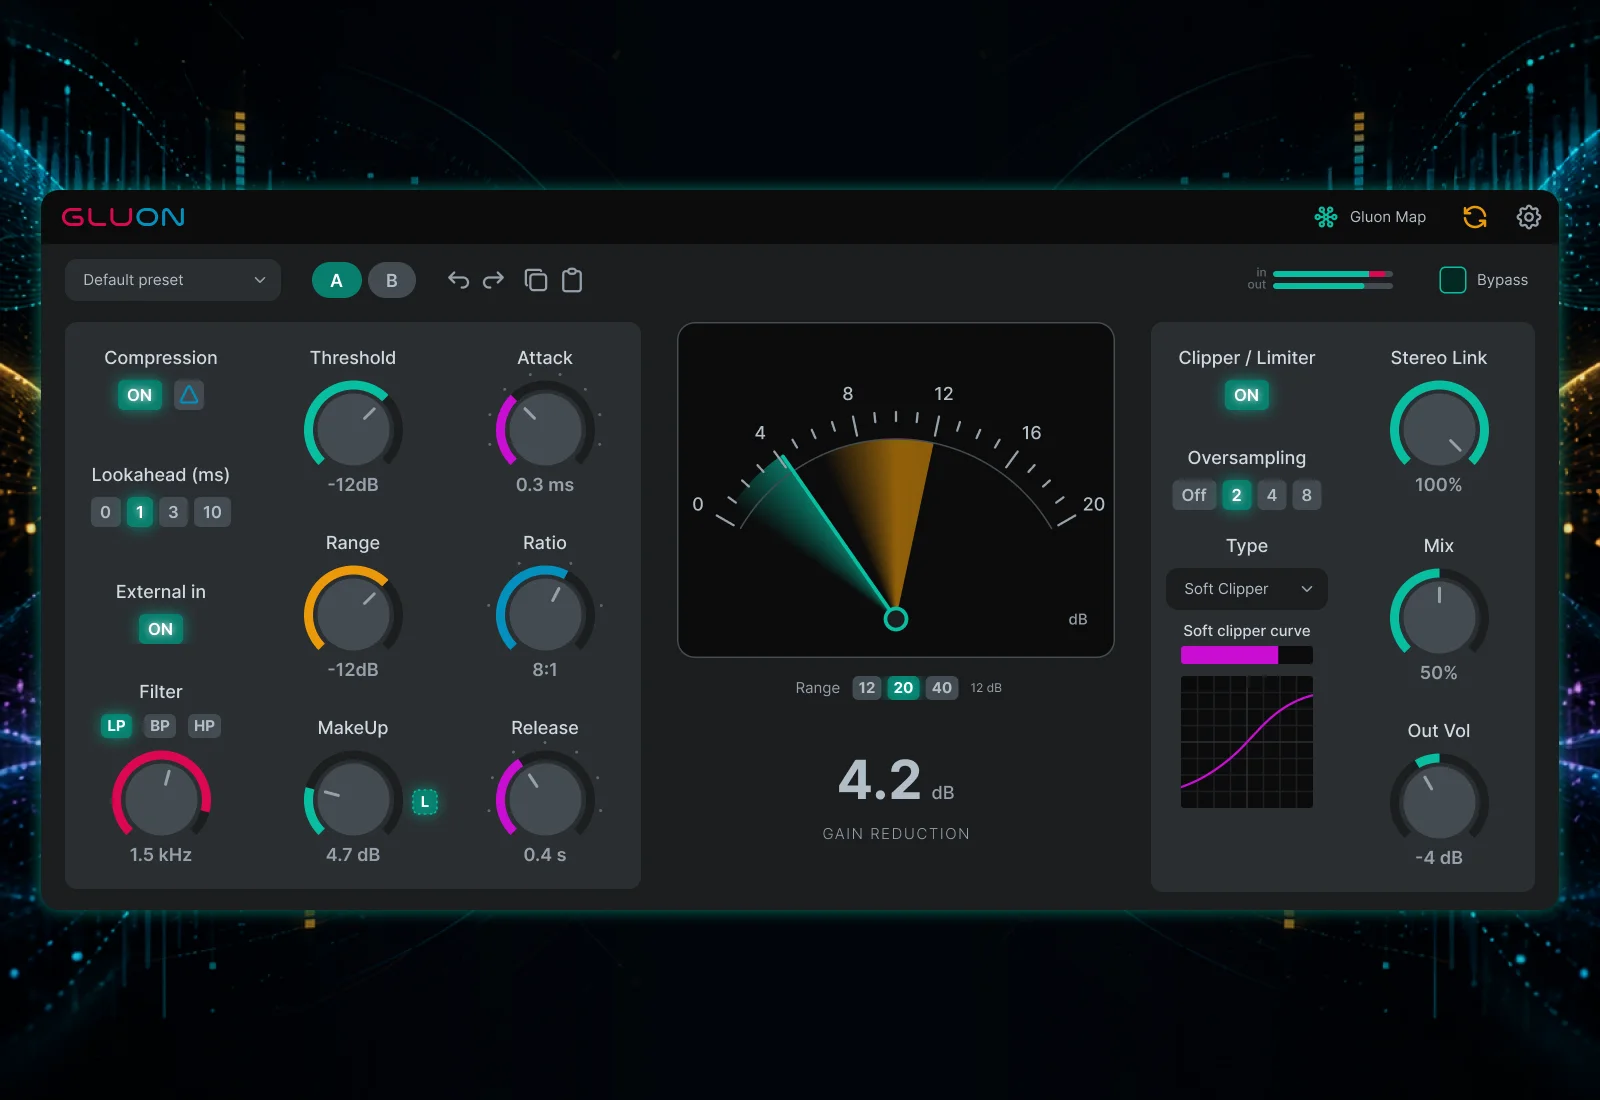Redo with the forward arrow icon
Image resolution: width=1600 pixels, height=1100 pixels.
click(494, 280)
